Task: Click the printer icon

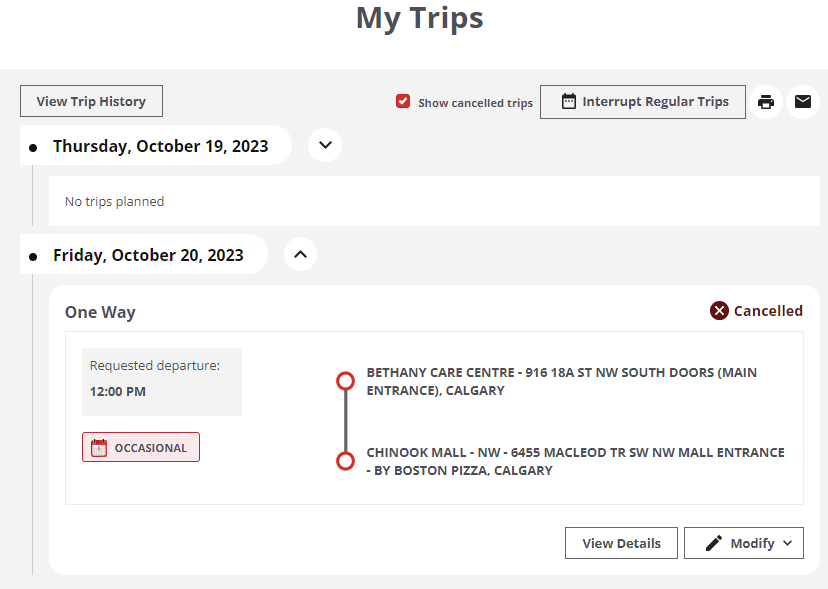Action: coord(766,101)
